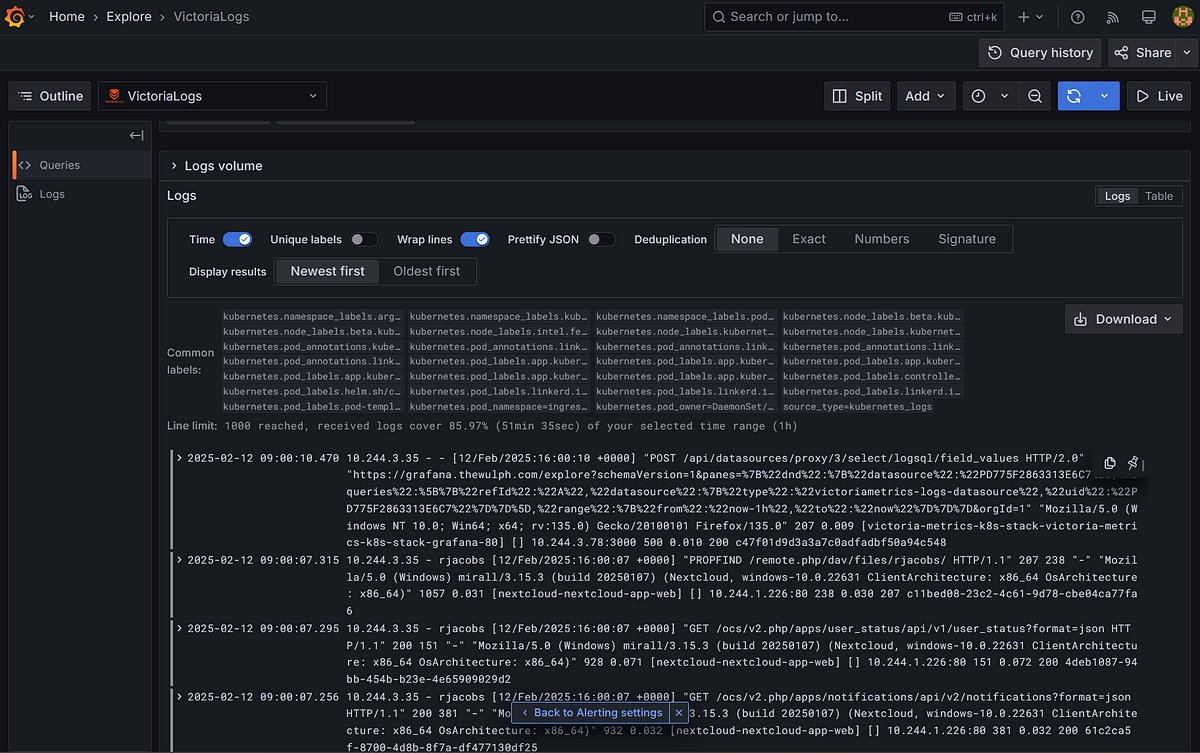1200x753 pixels.
Task: Click kubernetes.pod_owner=DaemonSet label
Action: pos(685,407)
